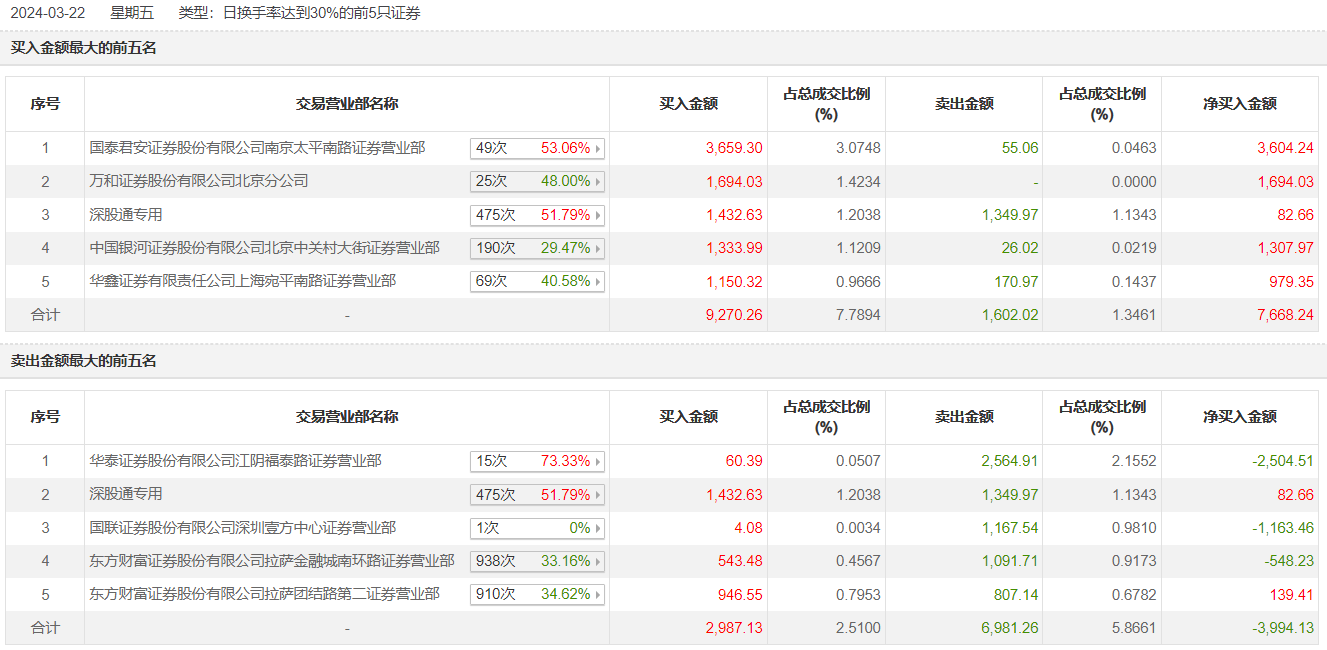Click the arrow icon beside 48.00%
This screenshot has width=1327, height=650.
598,182
